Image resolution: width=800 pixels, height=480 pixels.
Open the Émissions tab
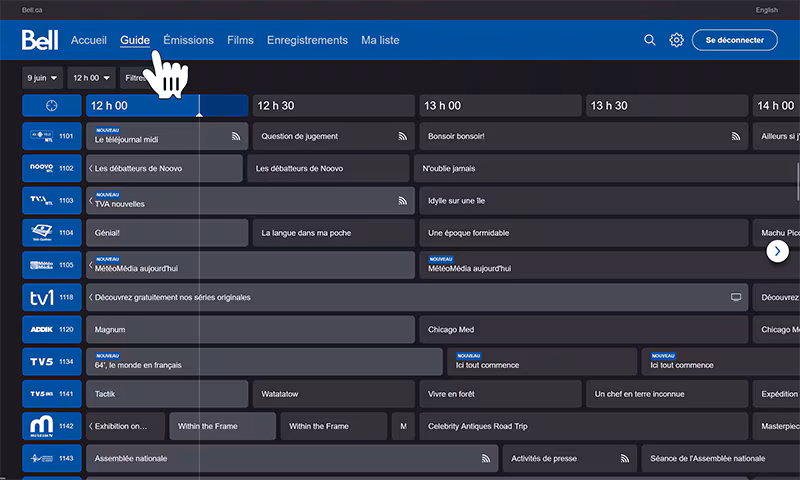pyautogui.click(x=188, y=40)
